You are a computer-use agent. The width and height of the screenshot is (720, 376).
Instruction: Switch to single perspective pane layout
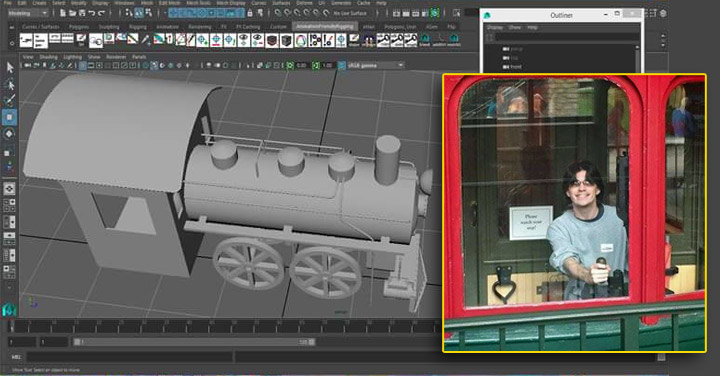tap(9, 188)
